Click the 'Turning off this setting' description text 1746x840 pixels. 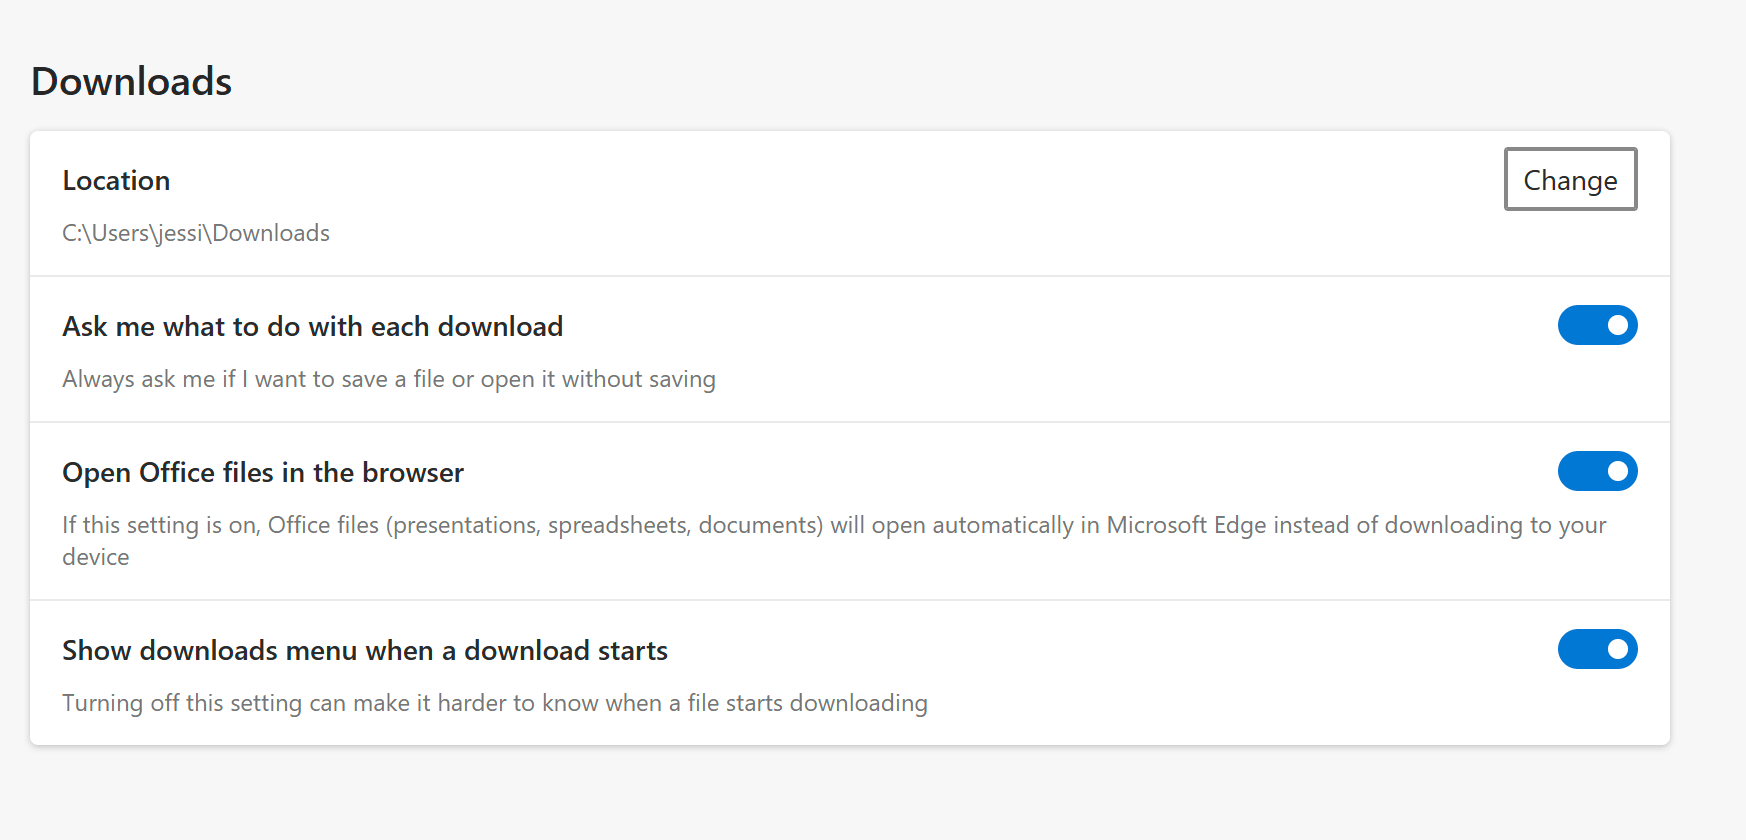tap(494, 703)
